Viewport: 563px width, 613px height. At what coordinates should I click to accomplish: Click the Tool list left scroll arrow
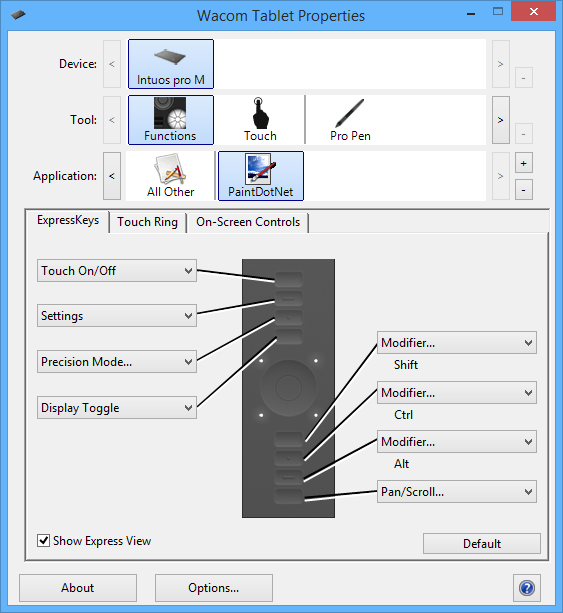tap(112, 120)
